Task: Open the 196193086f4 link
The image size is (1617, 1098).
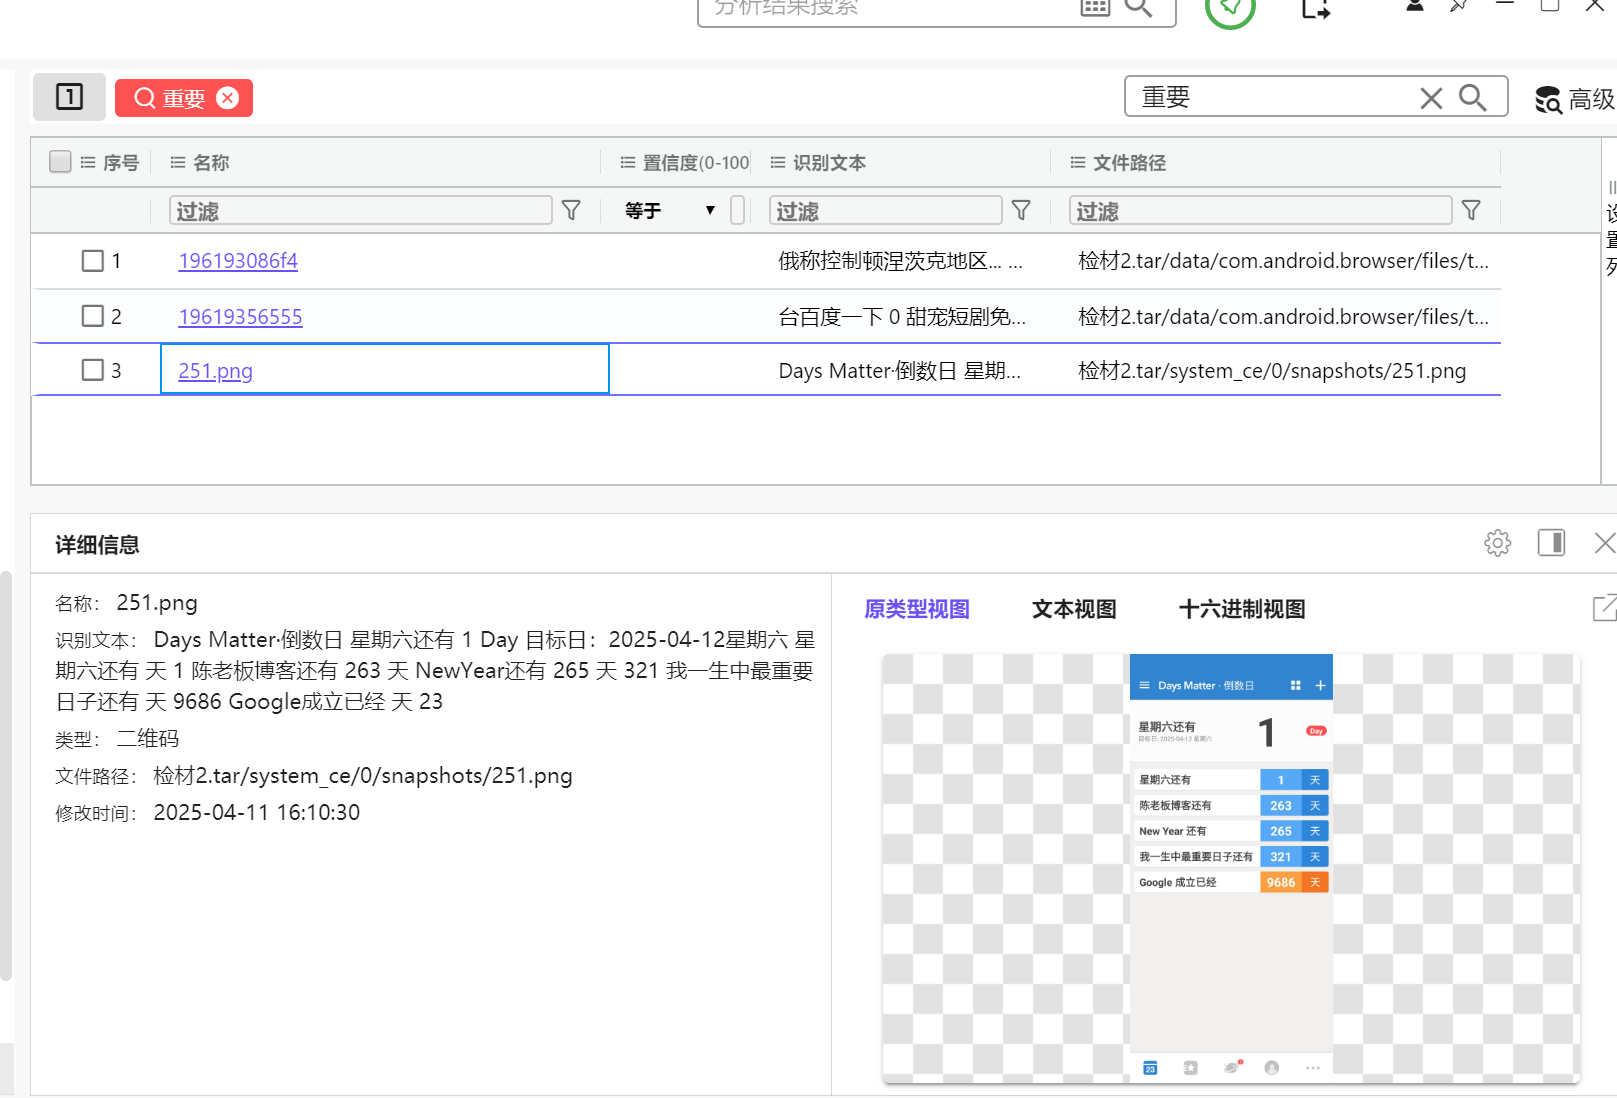Action: click(237, 260)
